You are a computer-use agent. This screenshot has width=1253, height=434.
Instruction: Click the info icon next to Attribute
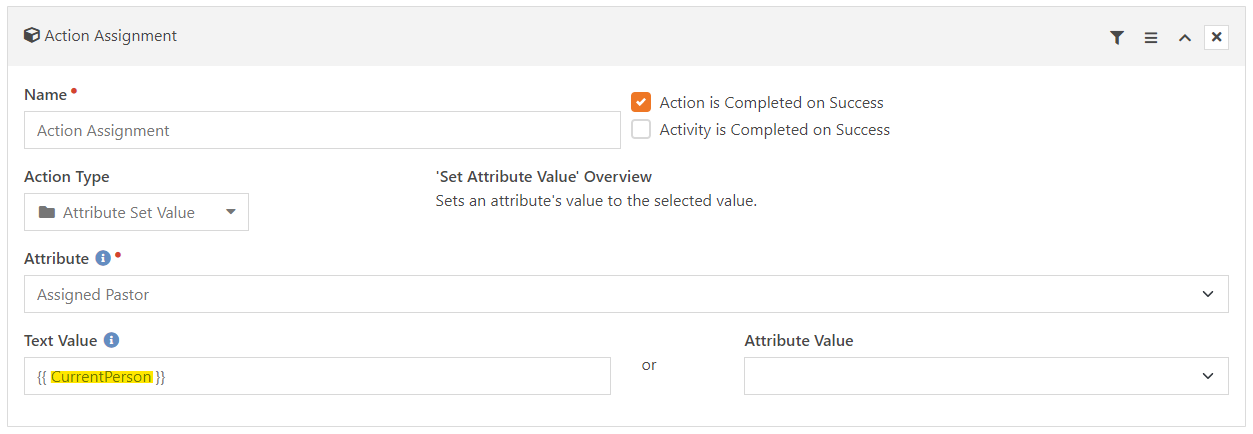click(x=102, y=258)
